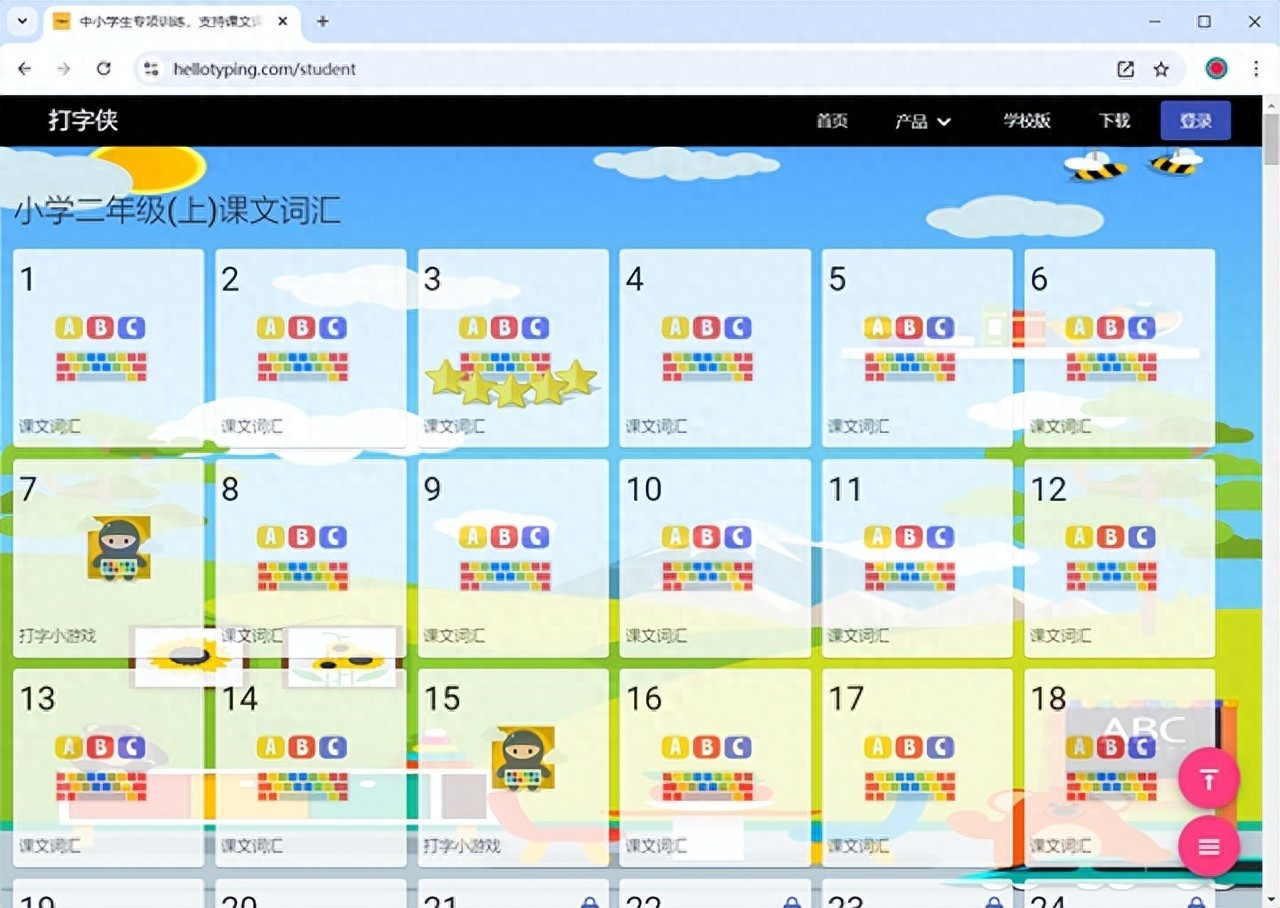Image resolution: width=1280 pixels, height=908 pixels.
Task: Click the ninja typing game icon in lesson 7
Action: coord(119,548)
